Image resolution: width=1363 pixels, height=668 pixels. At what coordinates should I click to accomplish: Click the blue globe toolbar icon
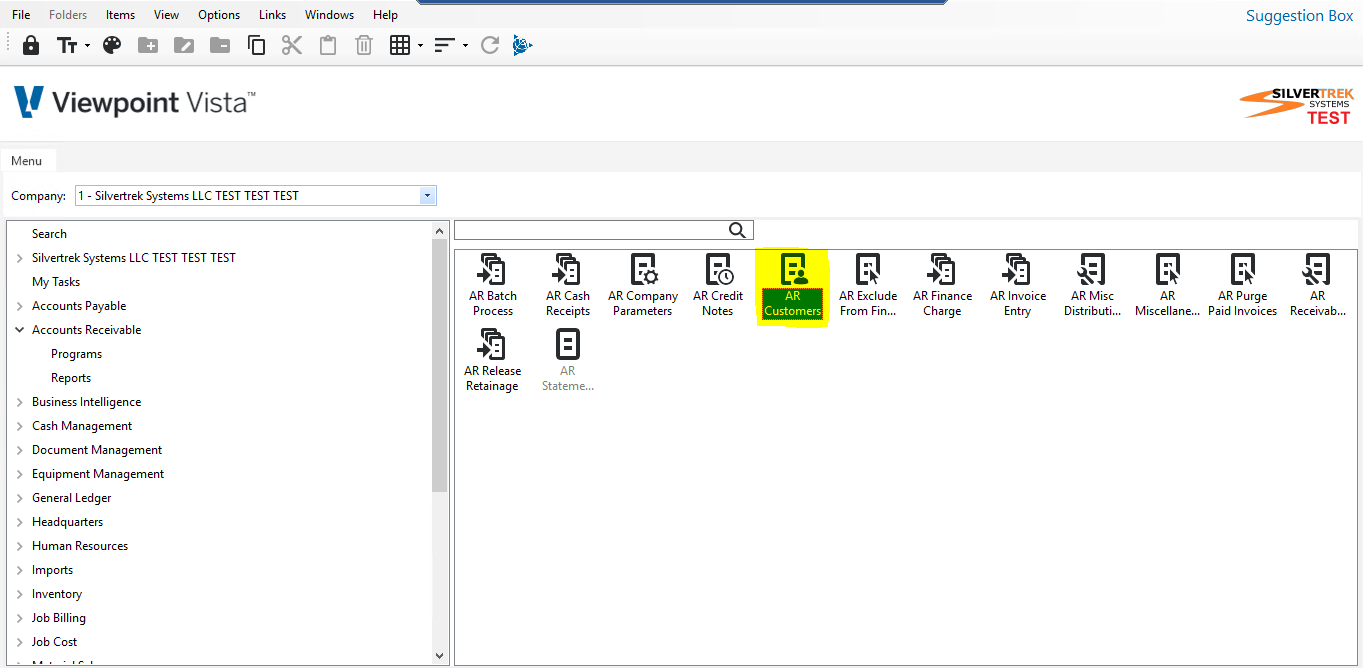point(522,45)
